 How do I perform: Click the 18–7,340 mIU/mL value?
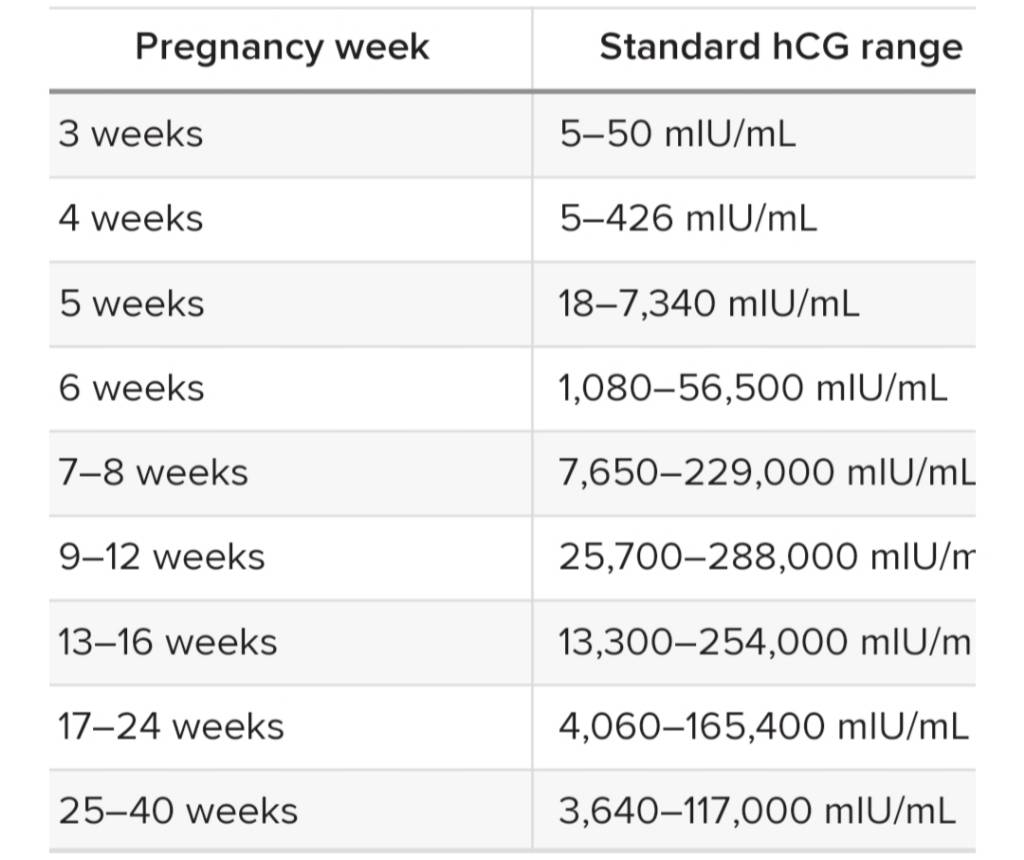pyautogui.click(x=709, y=304)
